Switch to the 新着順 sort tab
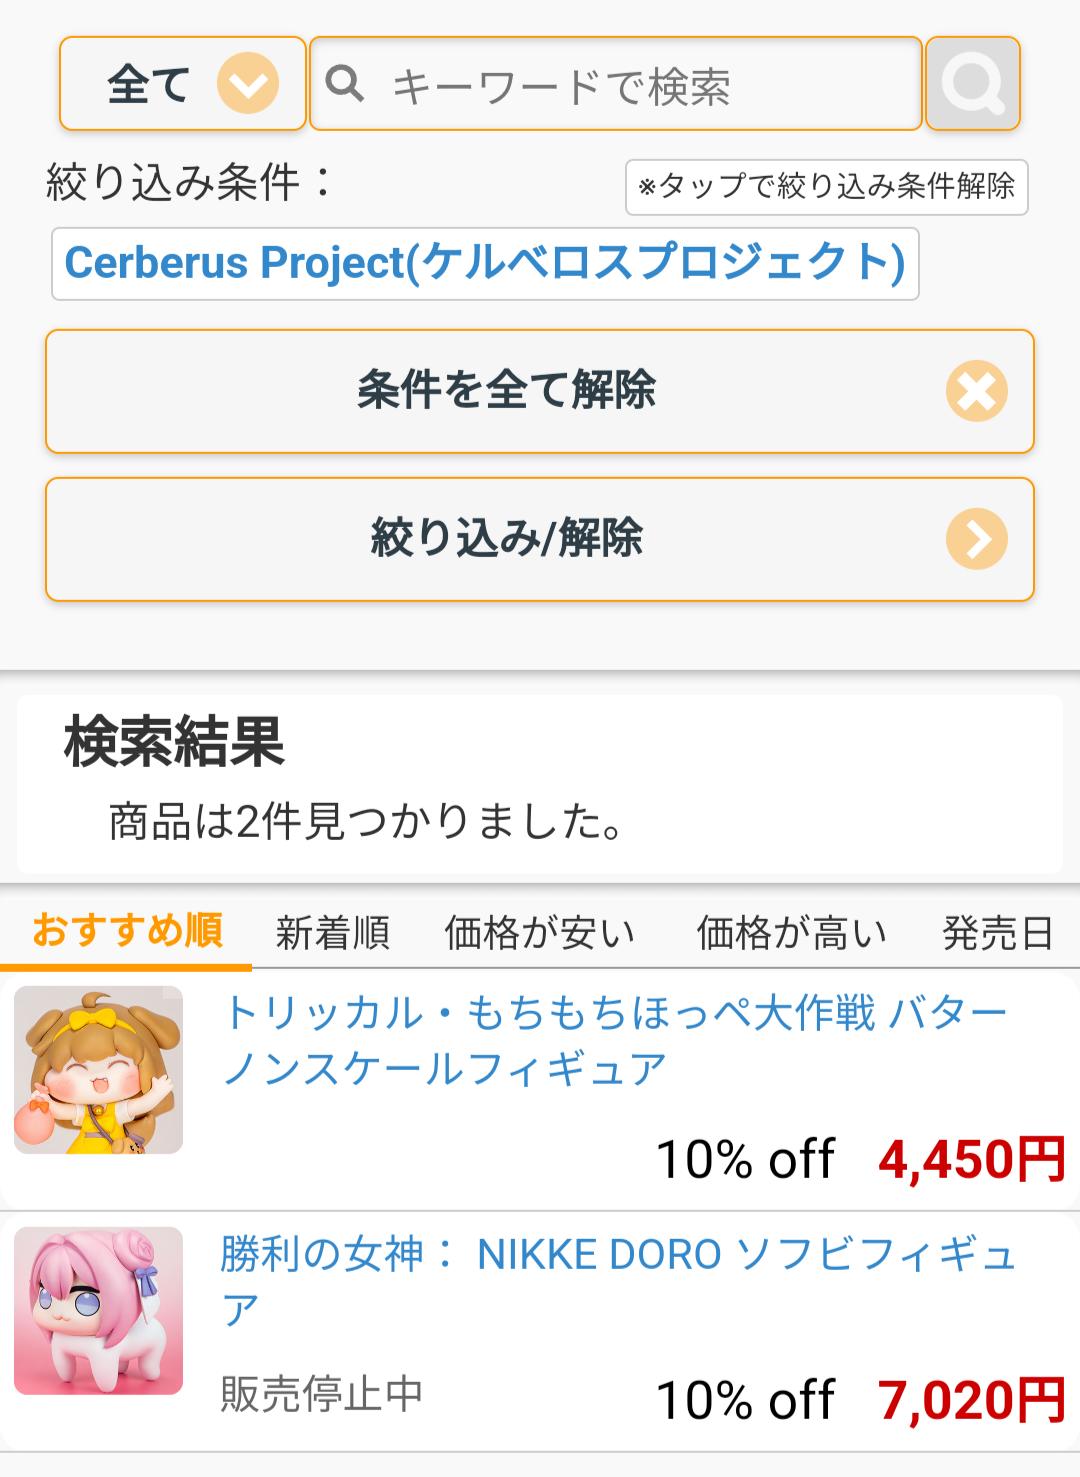Viewport: 1080px width, 1477px height. 332,933
